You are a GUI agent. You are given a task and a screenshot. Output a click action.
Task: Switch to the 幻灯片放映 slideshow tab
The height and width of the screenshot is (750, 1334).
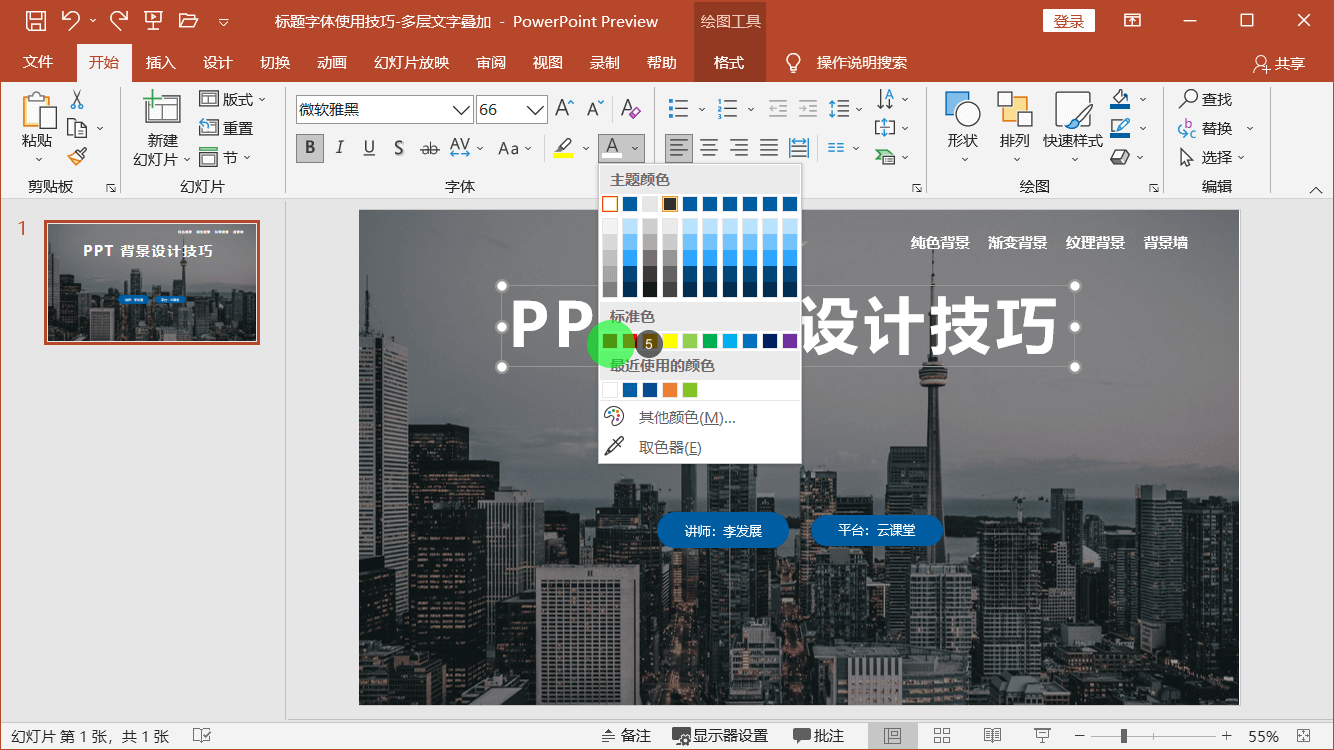411,62
